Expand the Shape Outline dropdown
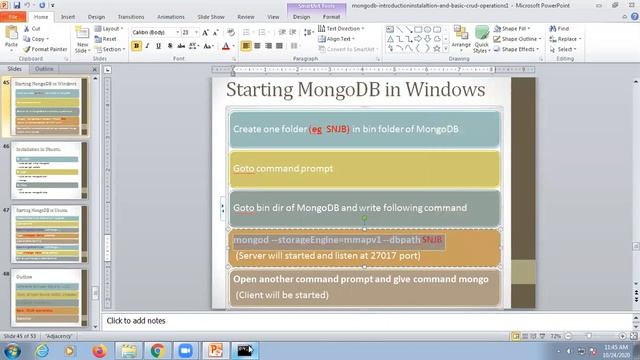The height and width of the screenshot is (360, 640). [x=517, y=39]
